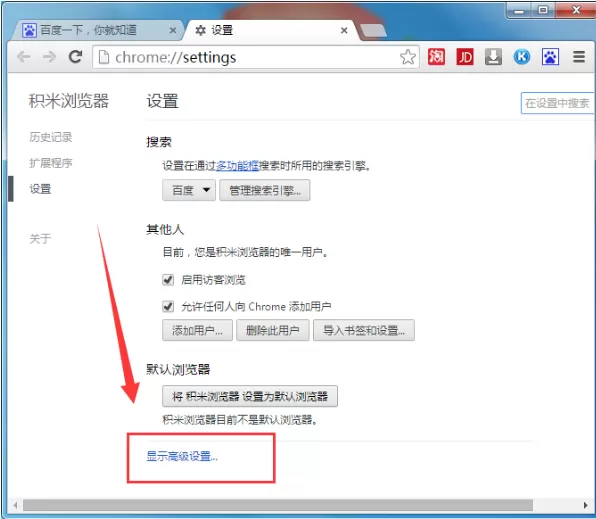Viewport: 596px width, 519px height.
Task: Close the 设置 tab
Action: tap(344, 30)
